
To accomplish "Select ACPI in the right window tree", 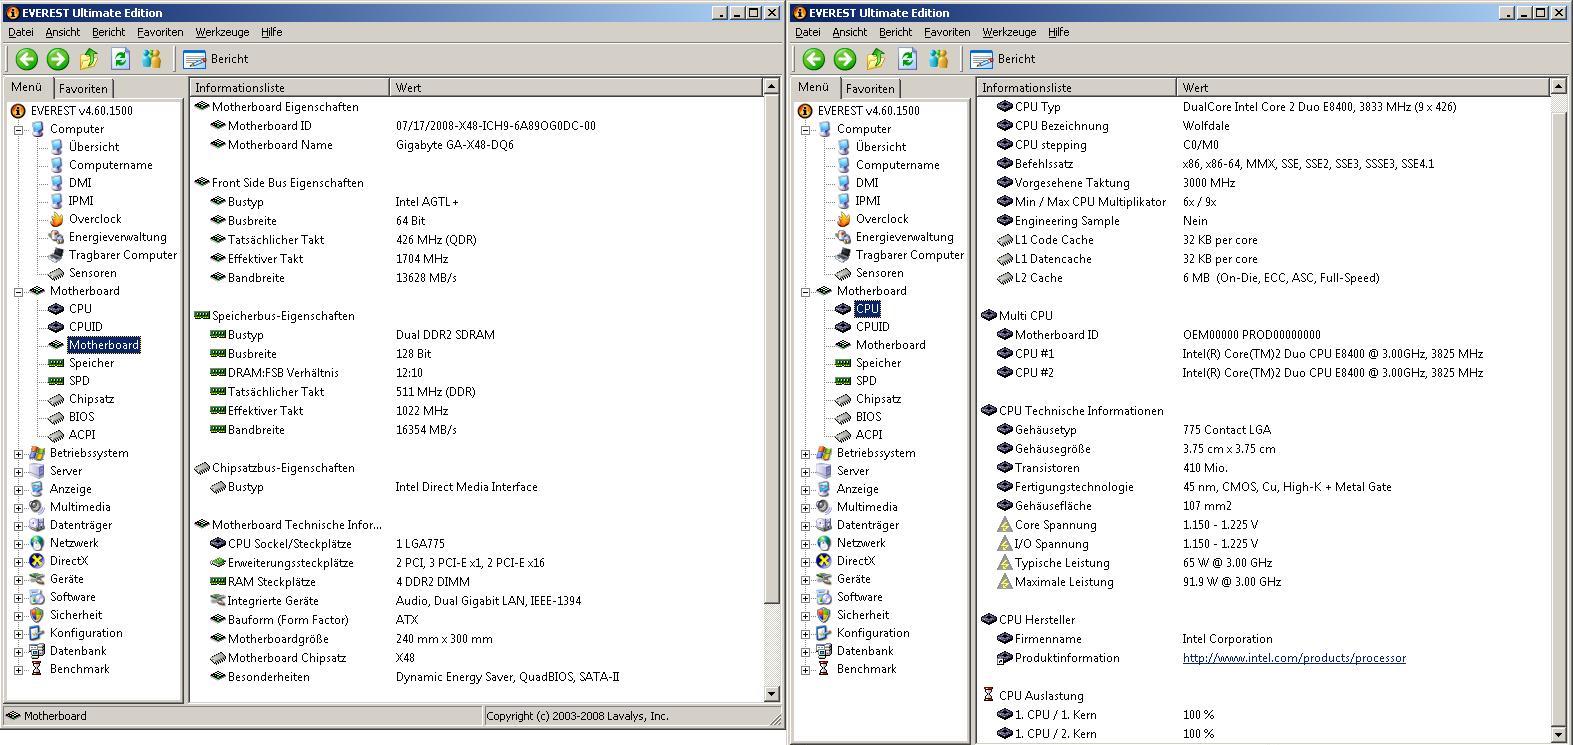I will pos(869,435).
